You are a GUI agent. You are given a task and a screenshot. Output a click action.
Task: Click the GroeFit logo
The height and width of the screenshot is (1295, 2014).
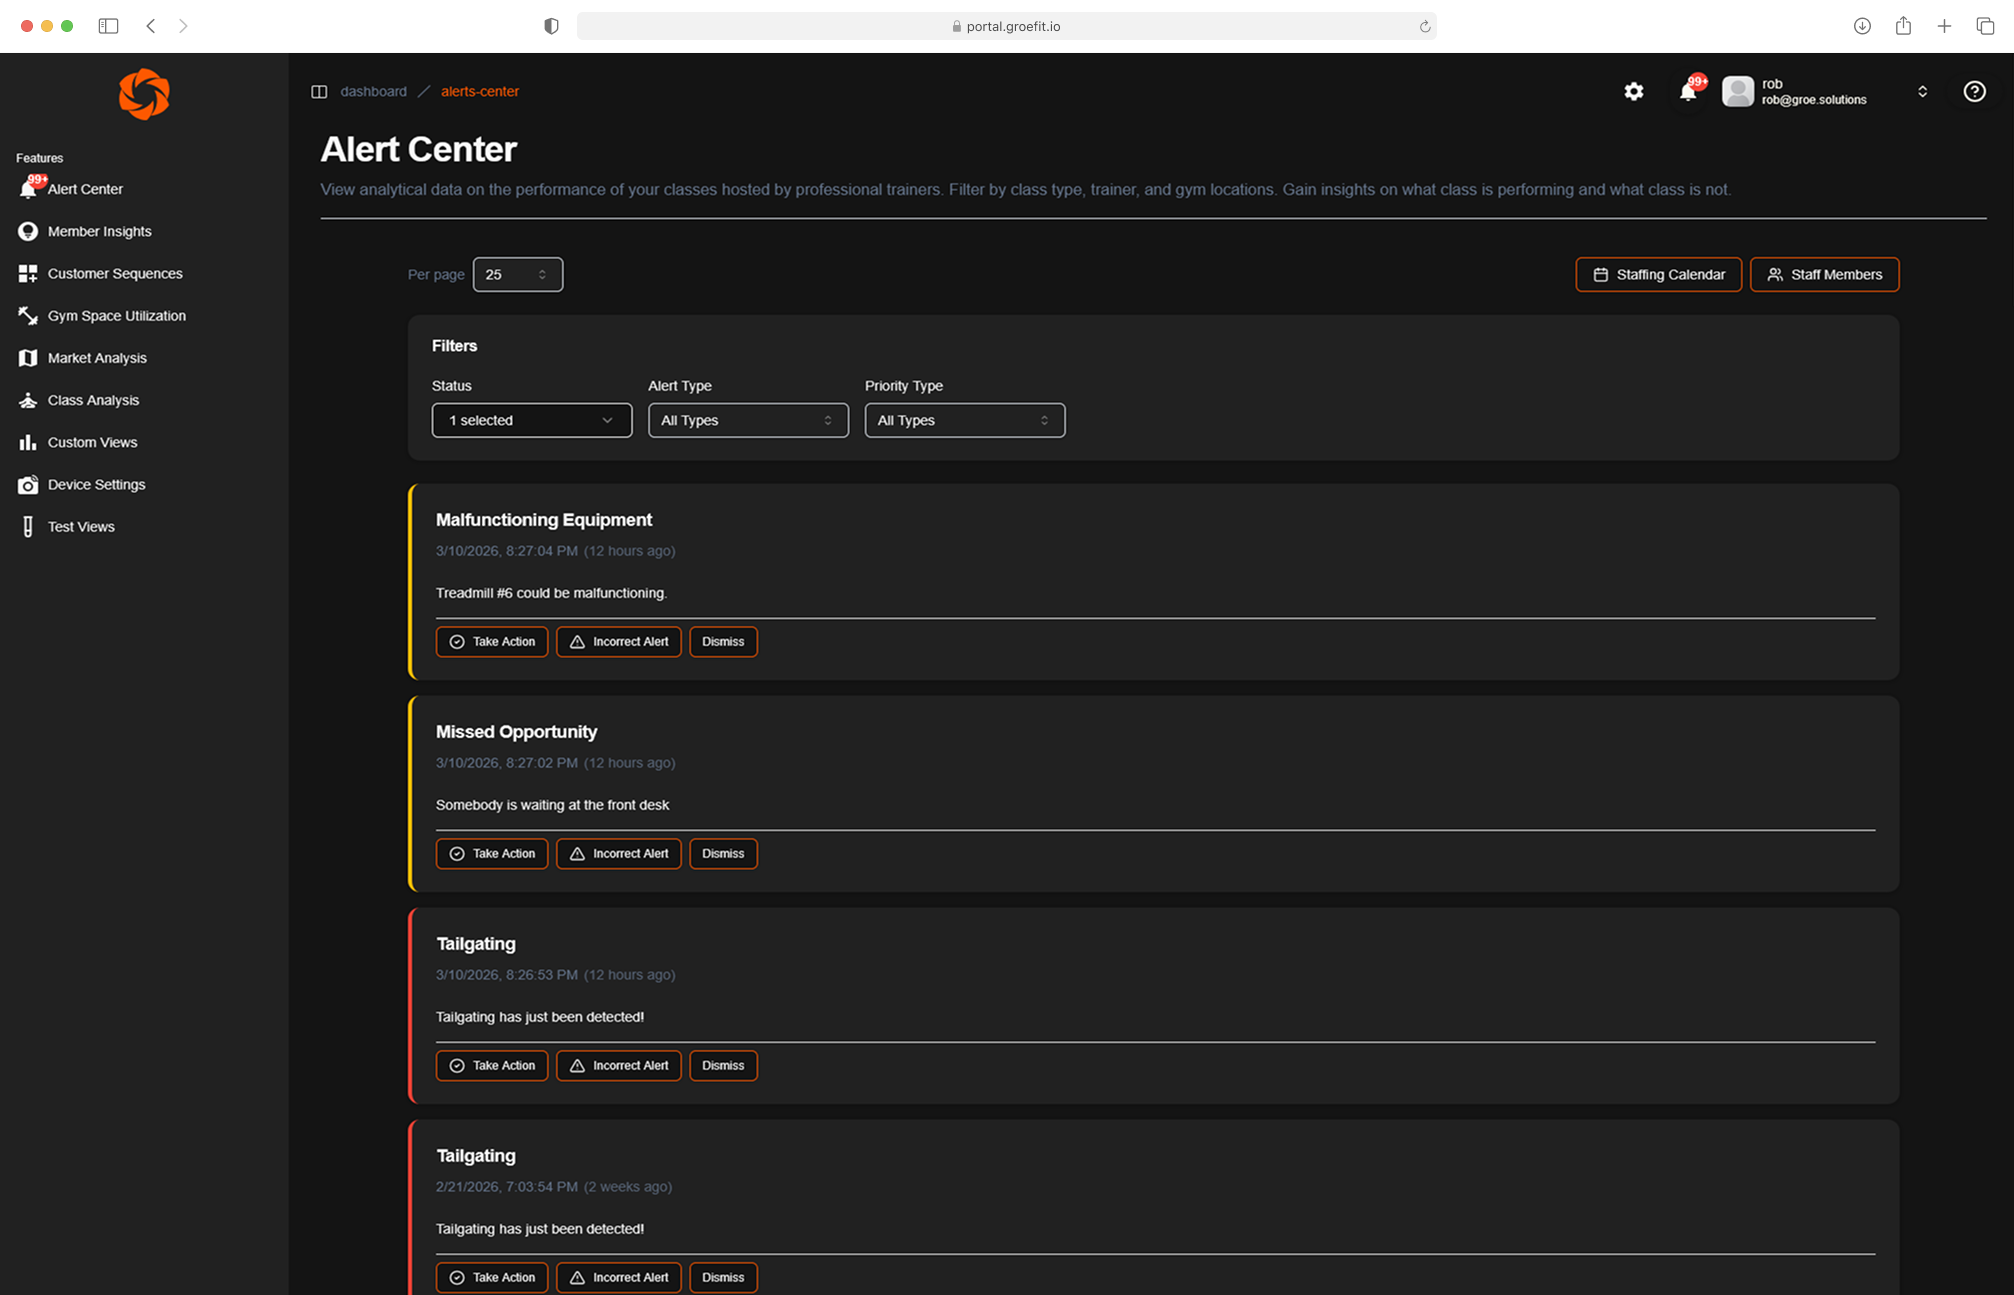coord(144,93)
